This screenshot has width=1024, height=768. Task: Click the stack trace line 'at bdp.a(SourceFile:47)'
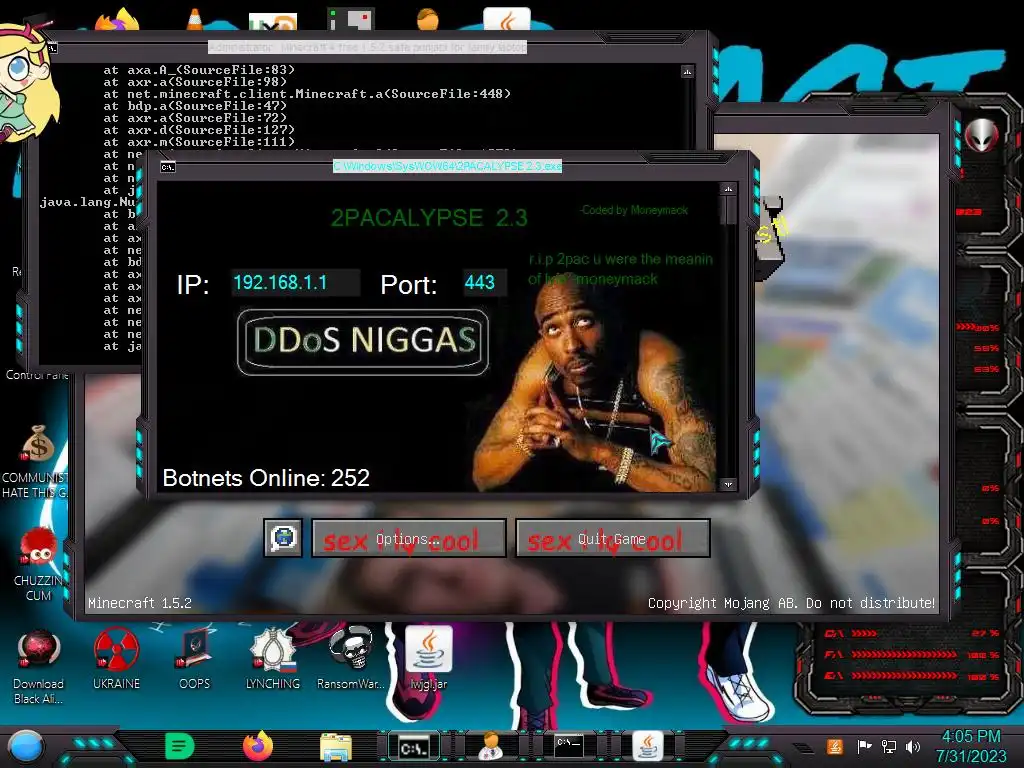click(x=195, y=106)
